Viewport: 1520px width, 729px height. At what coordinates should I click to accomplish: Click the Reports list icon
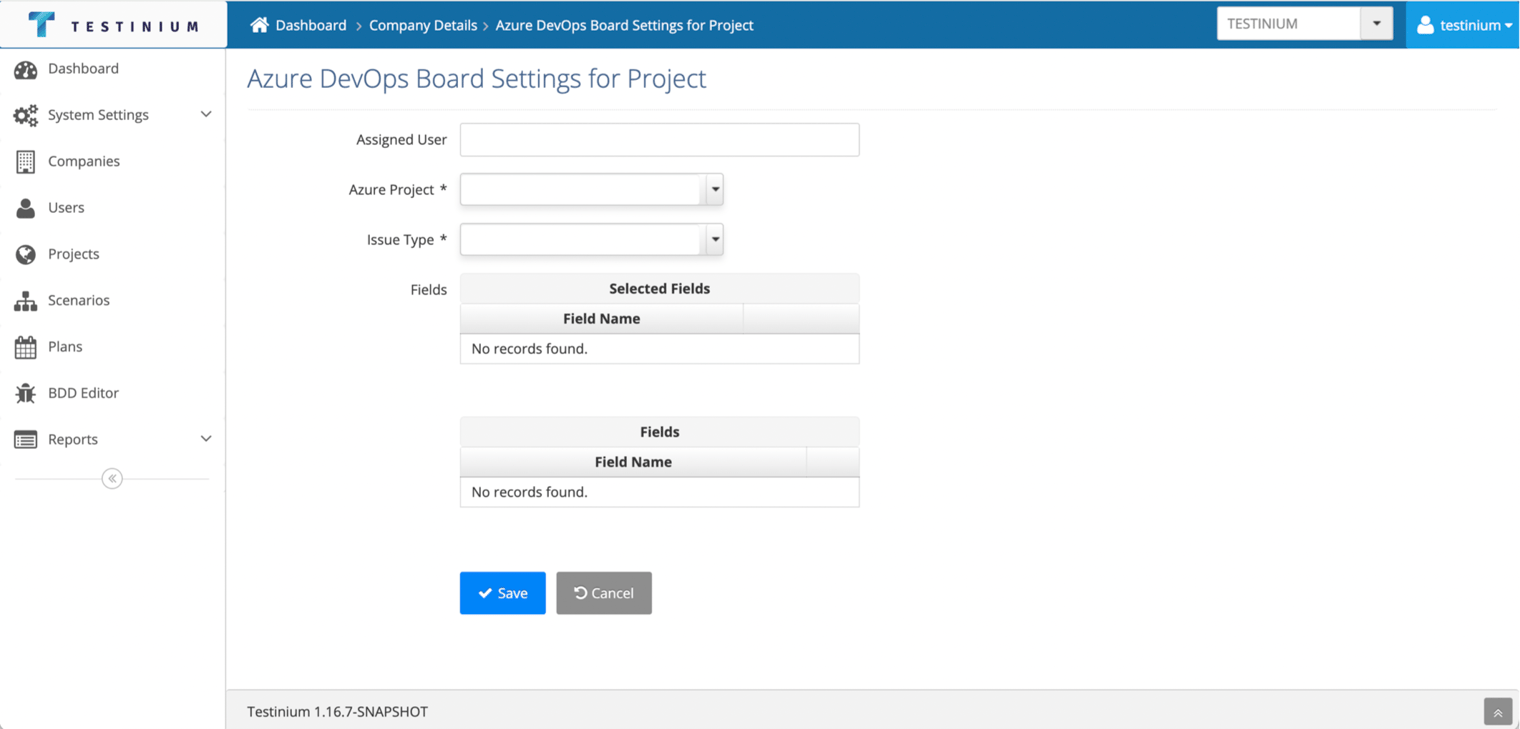pos(26,440)
